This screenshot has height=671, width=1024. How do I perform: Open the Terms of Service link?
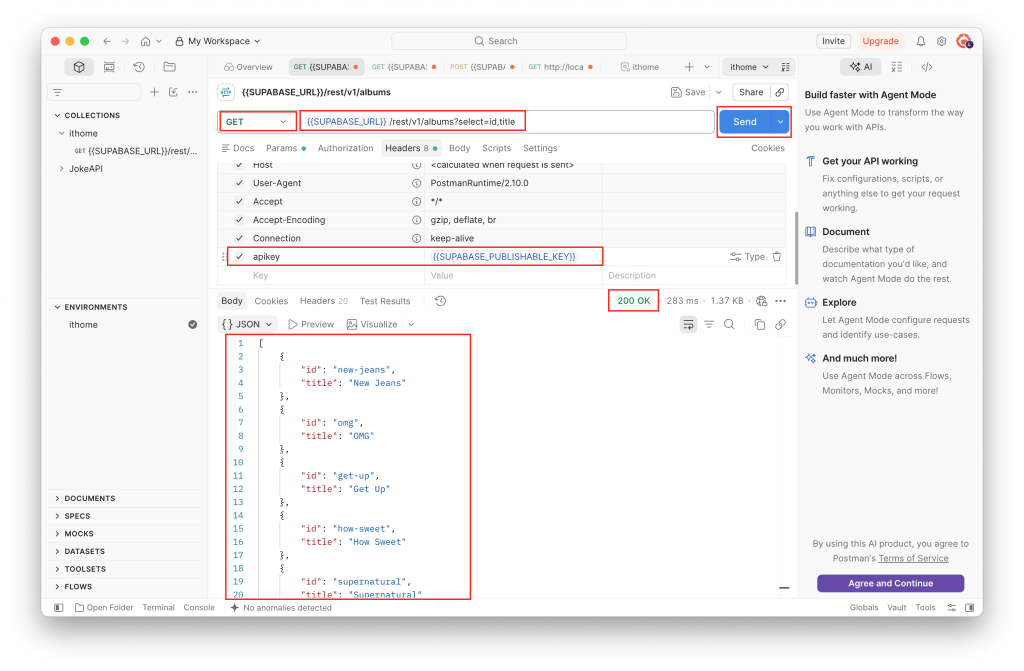click(913, 559)
